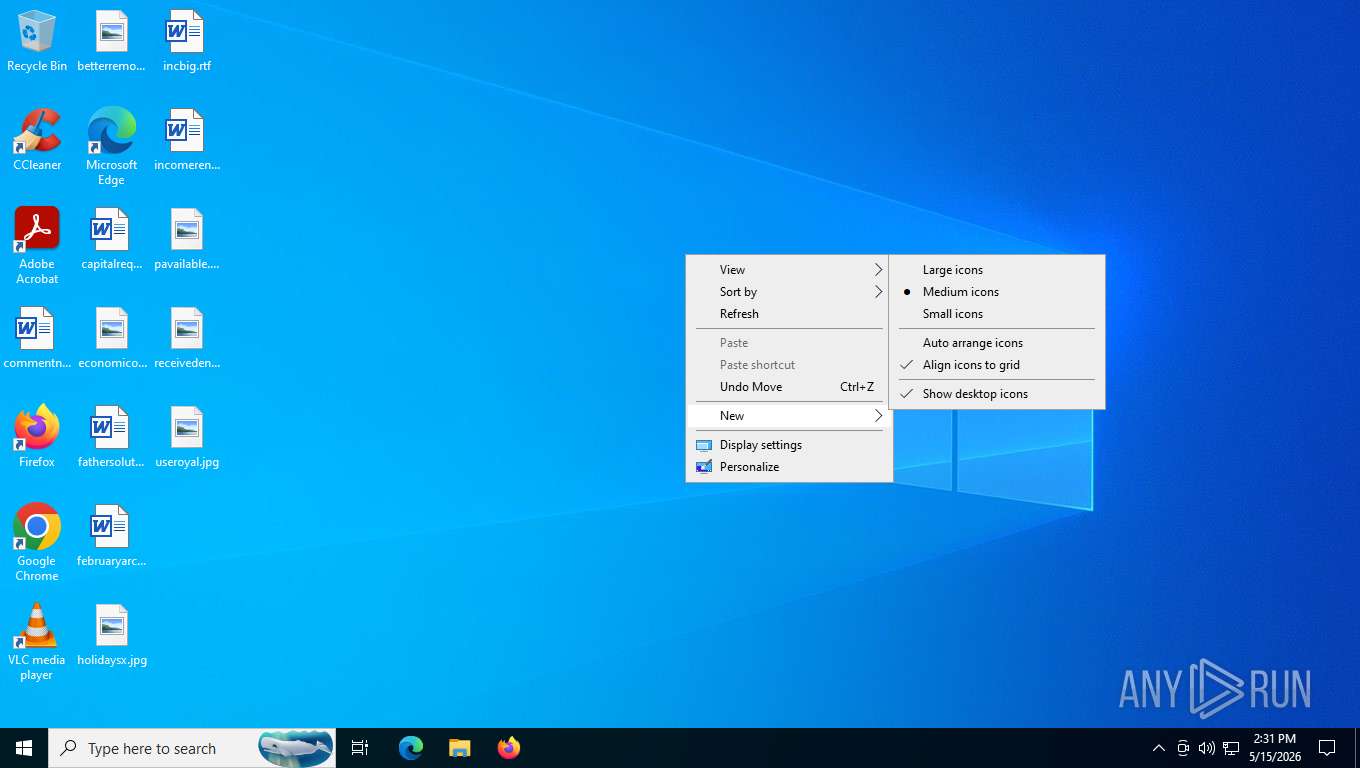The image size is (1360, 768).
Task: Open the Recycle Bin icon
Action: (x=37, y=41)
